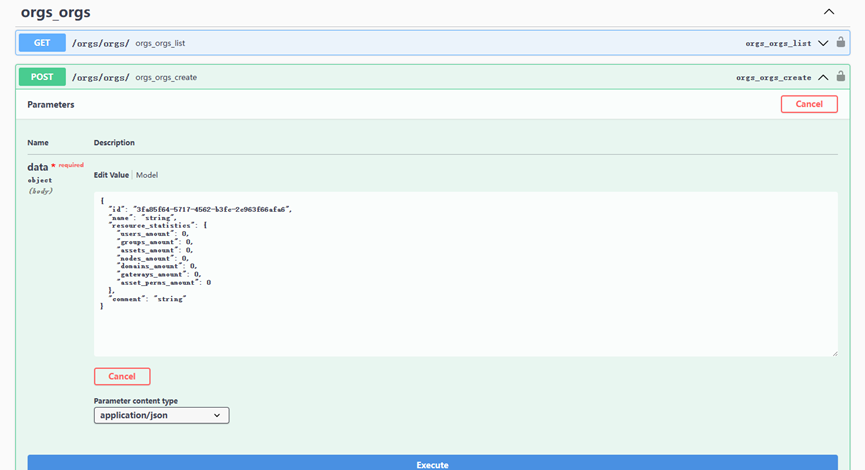The image size is (865, 470).
Task: Click the orgs_orgs tag heading
Action: (55, 13)
